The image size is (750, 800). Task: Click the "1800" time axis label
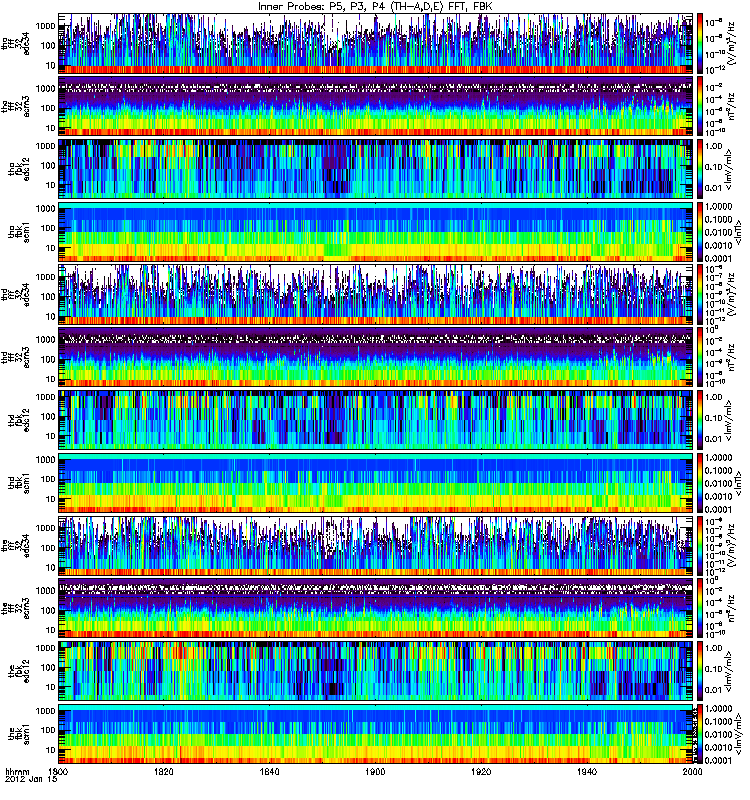(x=58, y=771)
